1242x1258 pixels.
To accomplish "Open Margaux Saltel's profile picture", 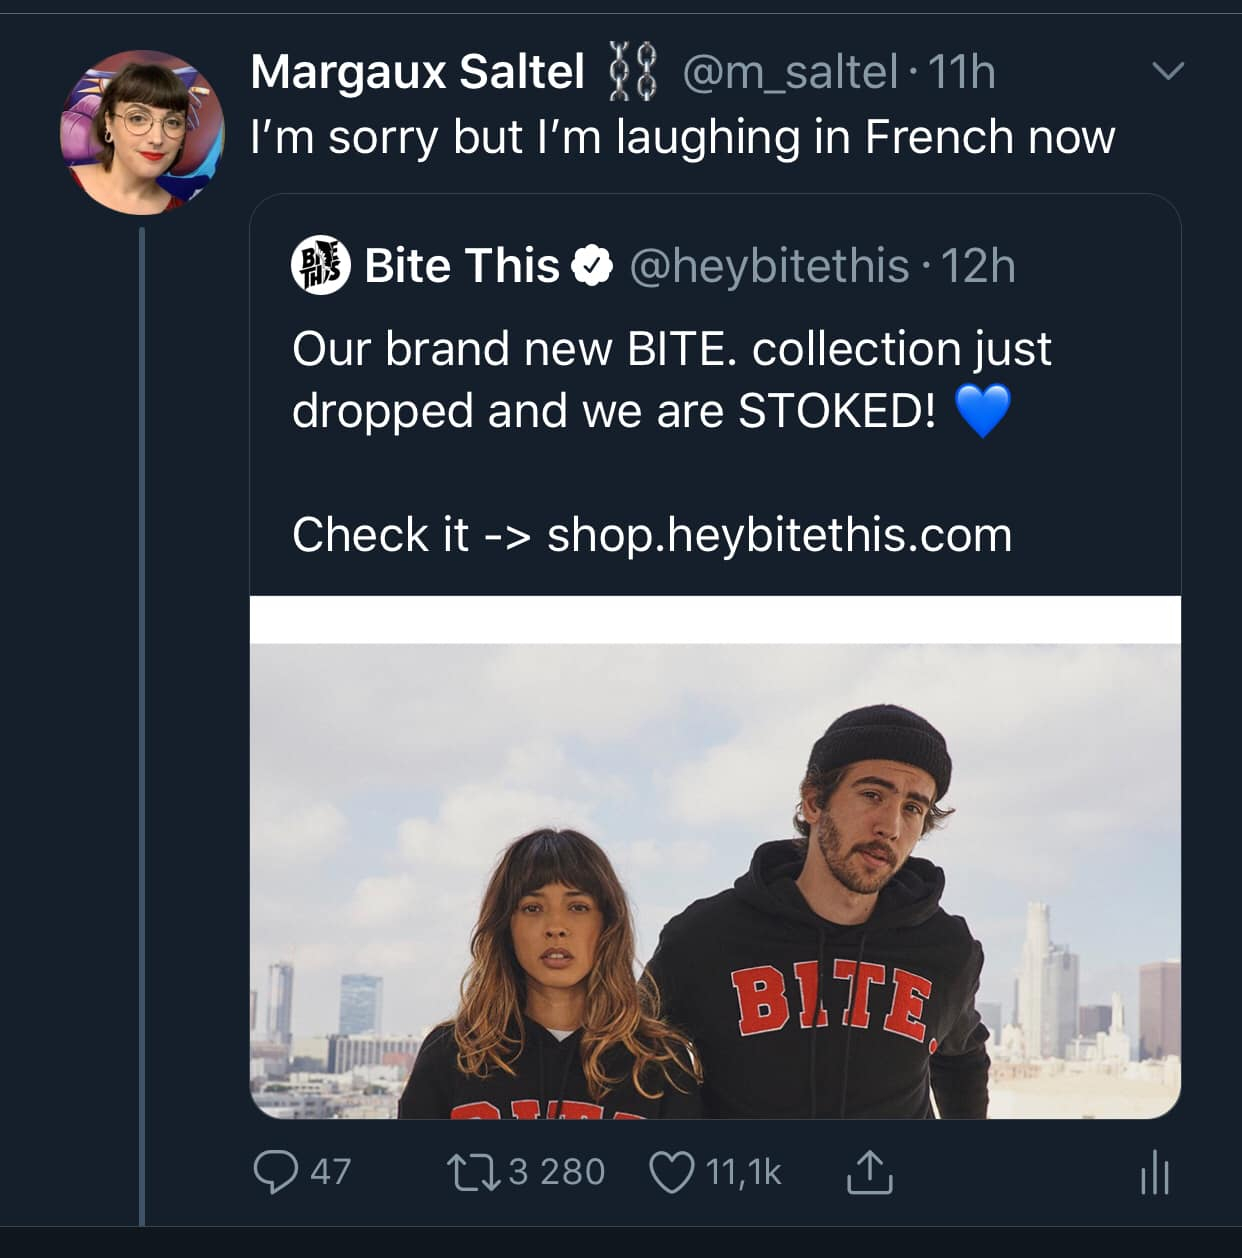I will (141, 132).
